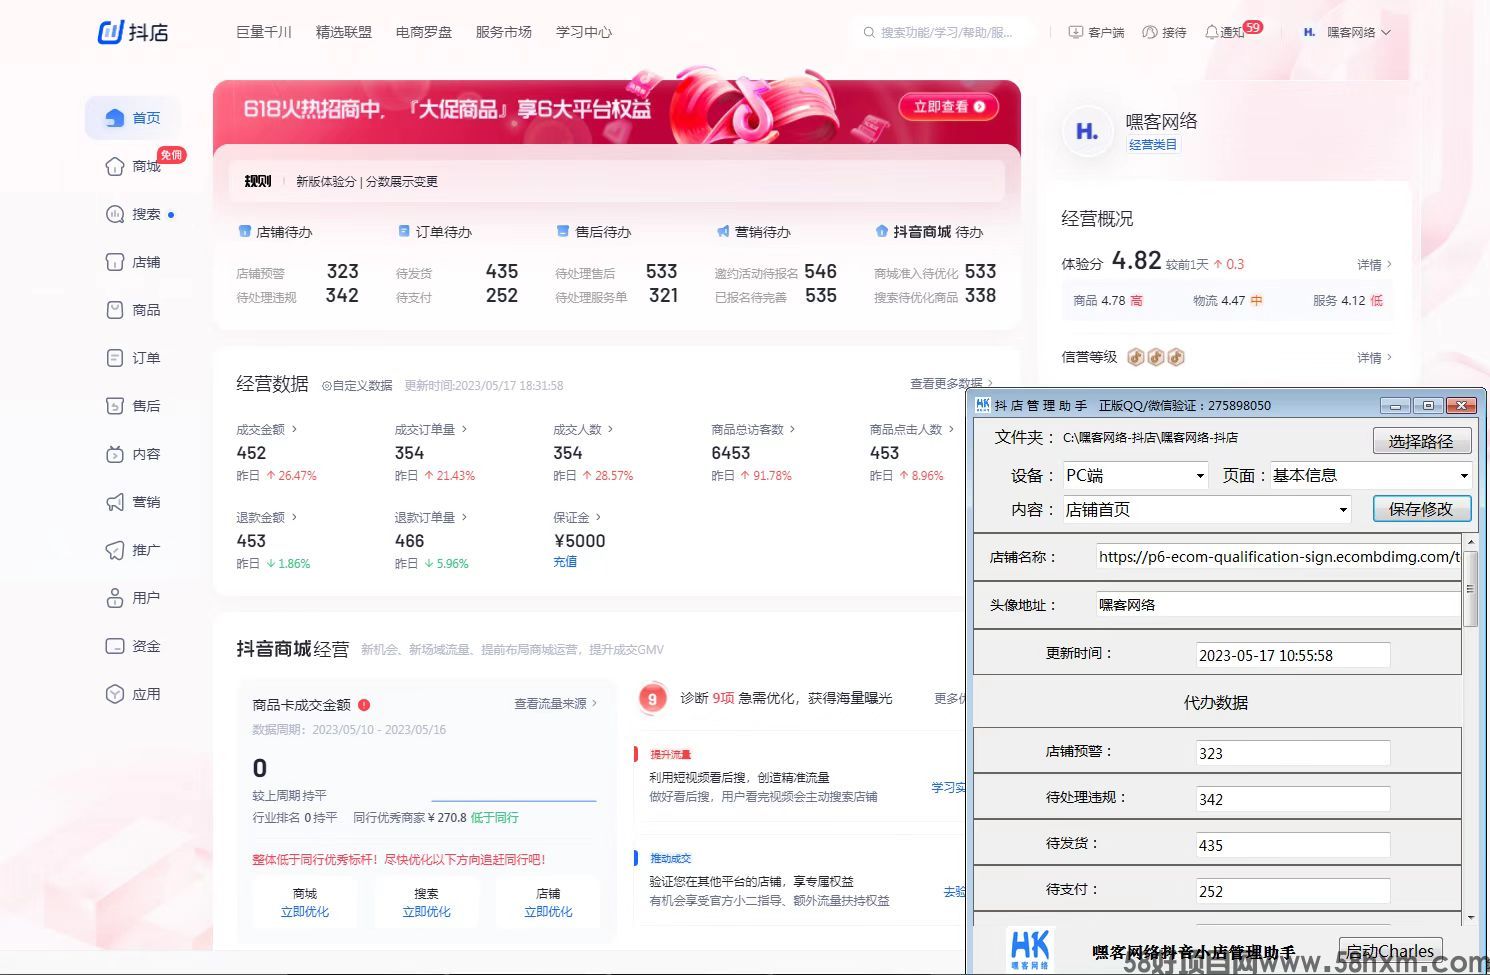Open the 设备 PC端 dropdown
Image resolution: width=1490 pixels, height=975 pixels.
tap(1135, 476)
